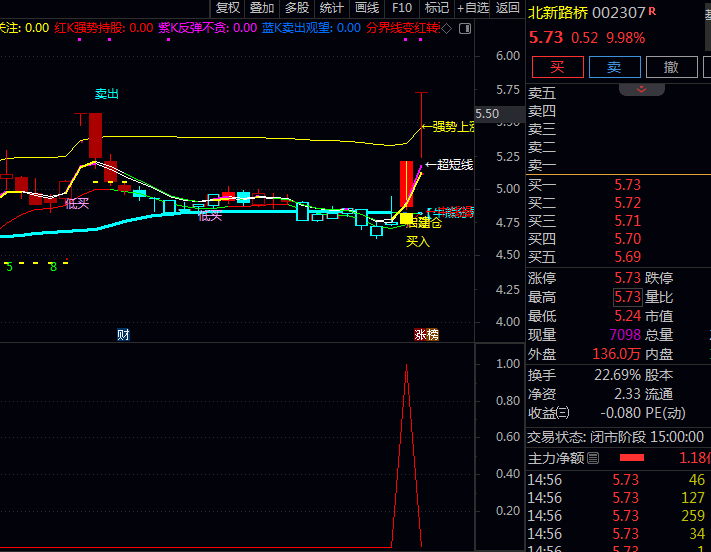Viewport: 711px width, 552px height.
Task: Open the 叠加 overlay option
Action: point(262,8)
